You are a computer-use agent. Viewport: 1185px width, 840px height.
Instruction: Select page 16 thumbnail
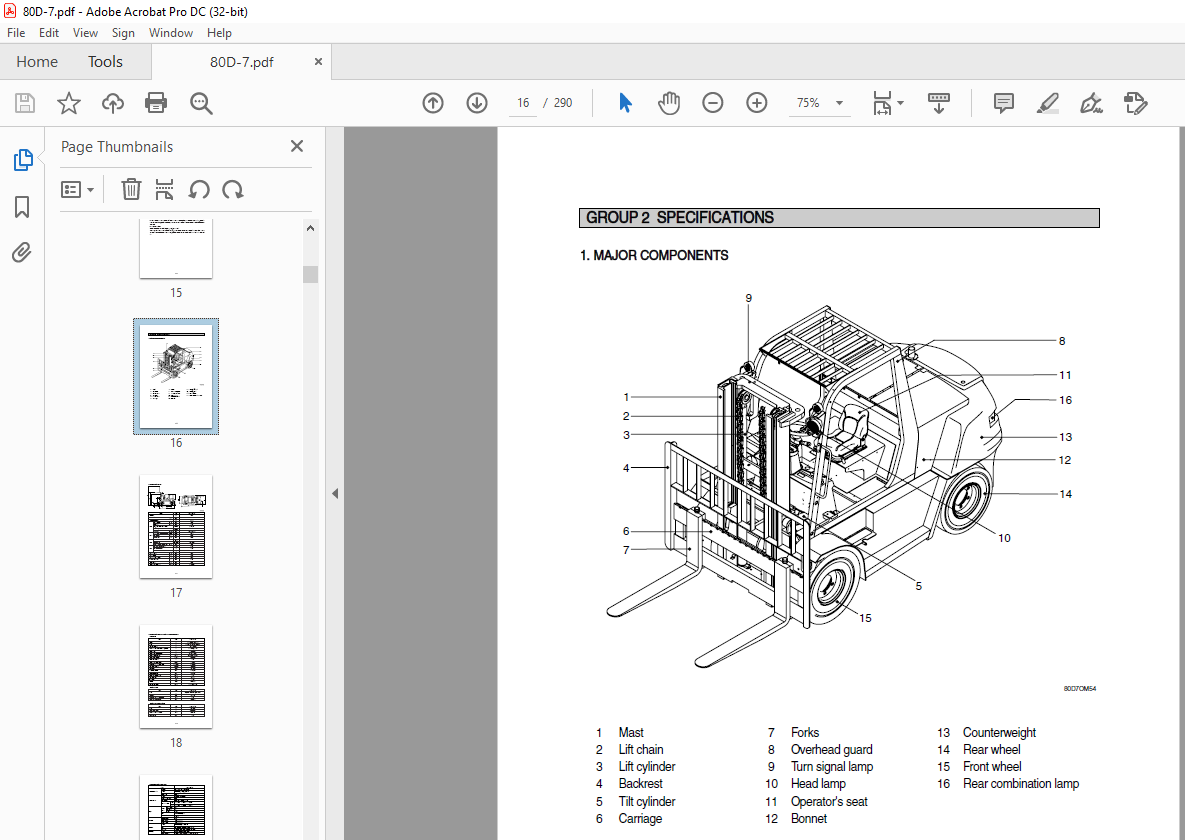click(176, 377)
